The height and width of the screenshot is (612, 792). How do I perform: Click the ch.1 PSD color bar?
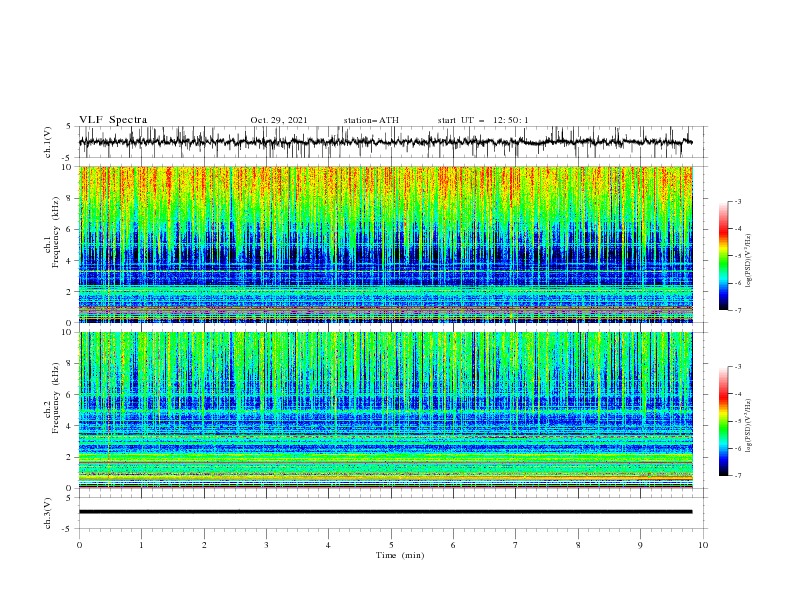tap(723, 256)
